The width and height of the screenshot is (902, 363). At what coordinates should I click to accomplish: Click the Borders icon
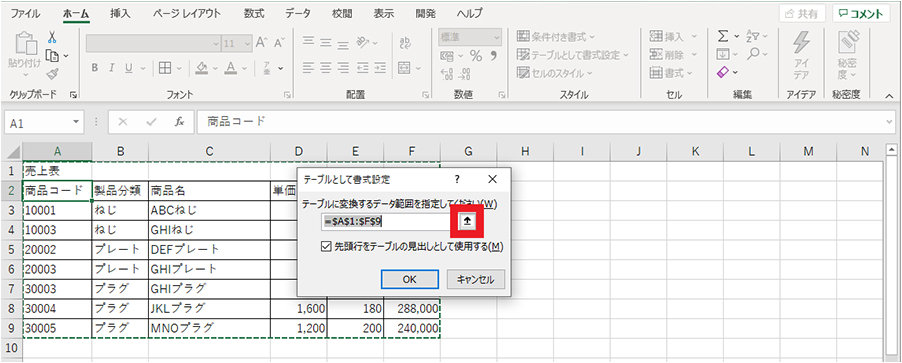[x=164, y=68]
